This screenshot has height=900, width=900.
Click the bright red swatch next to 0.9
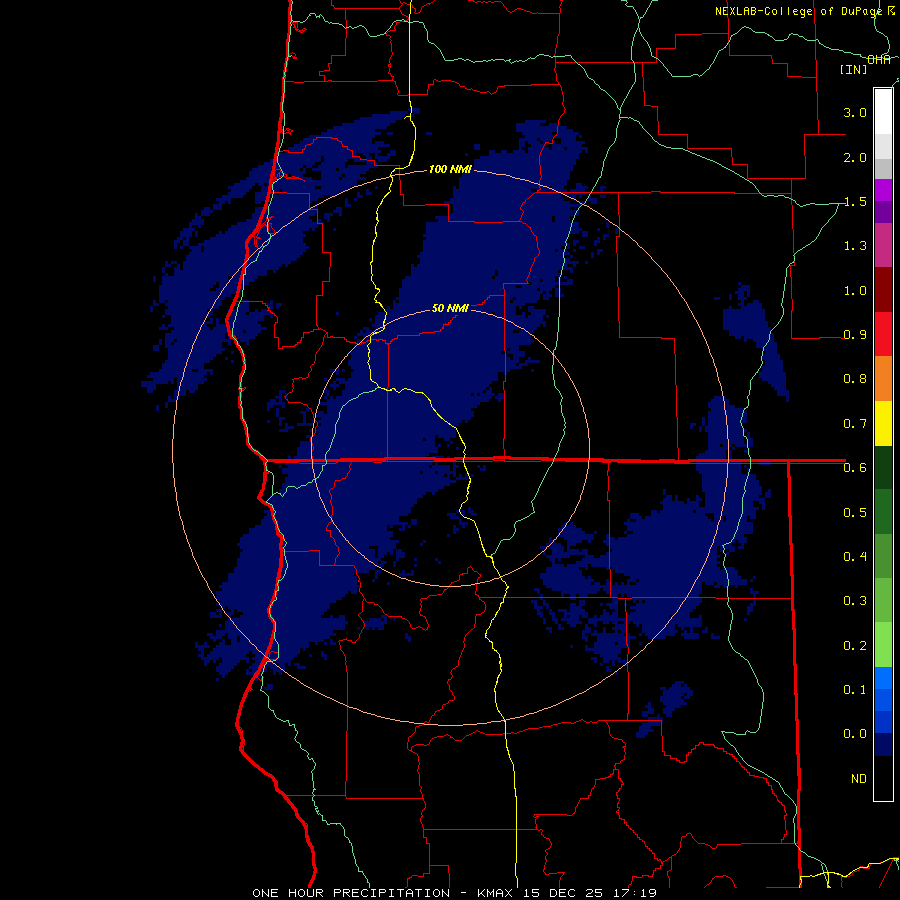pyautogui.click(x=883, y=334)
